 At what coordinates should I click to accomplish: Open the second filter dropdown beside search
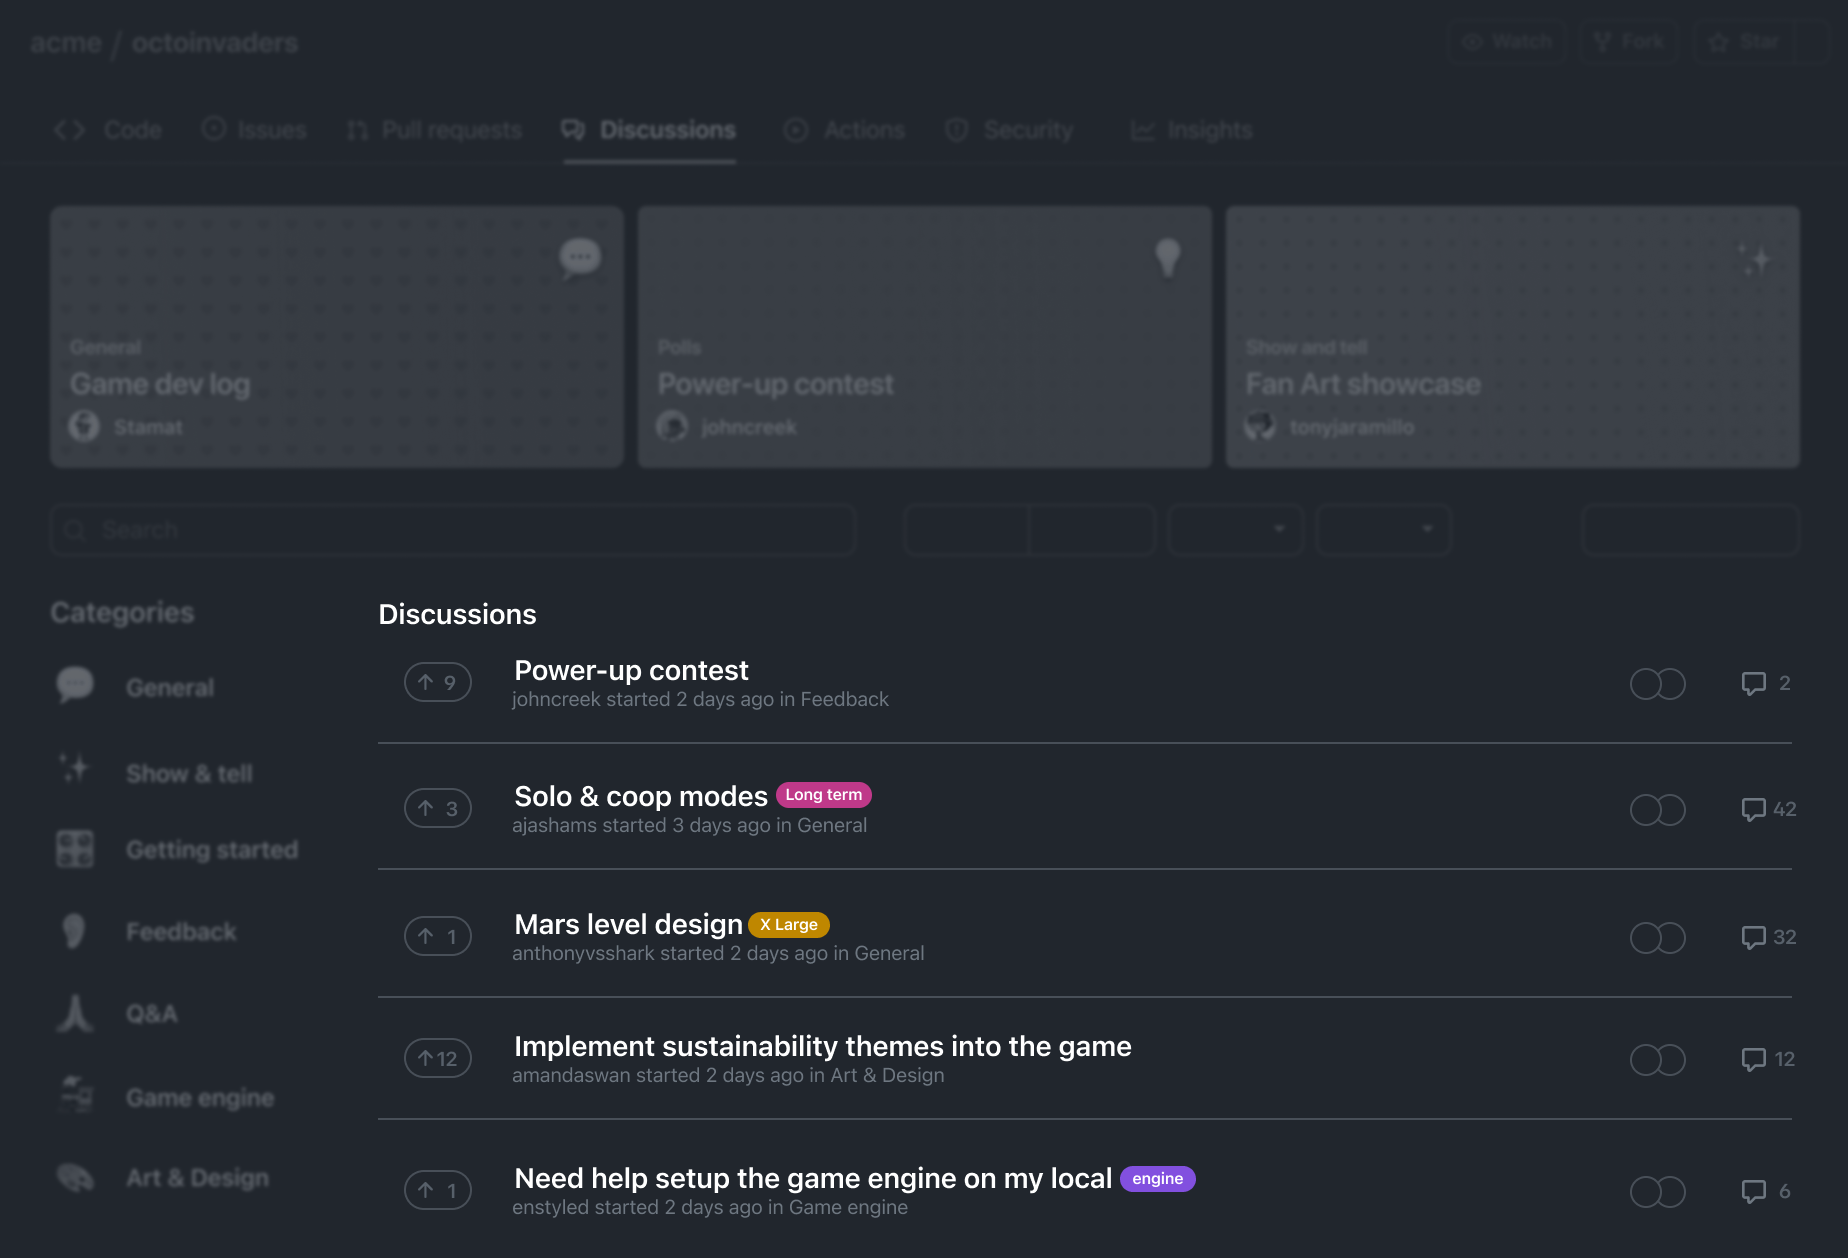coord(1383,529)
